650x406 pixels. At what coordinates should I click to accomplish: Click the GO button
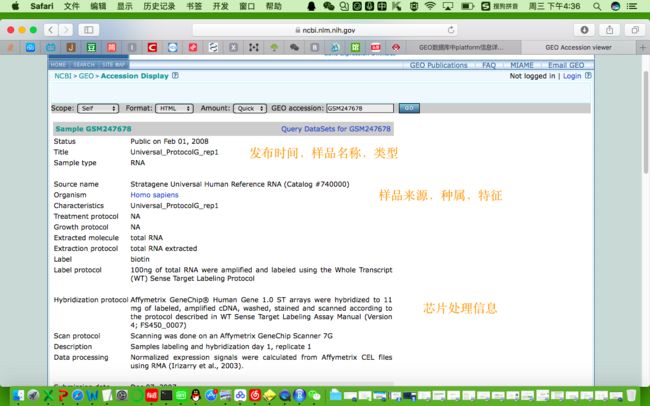[409, 108]
